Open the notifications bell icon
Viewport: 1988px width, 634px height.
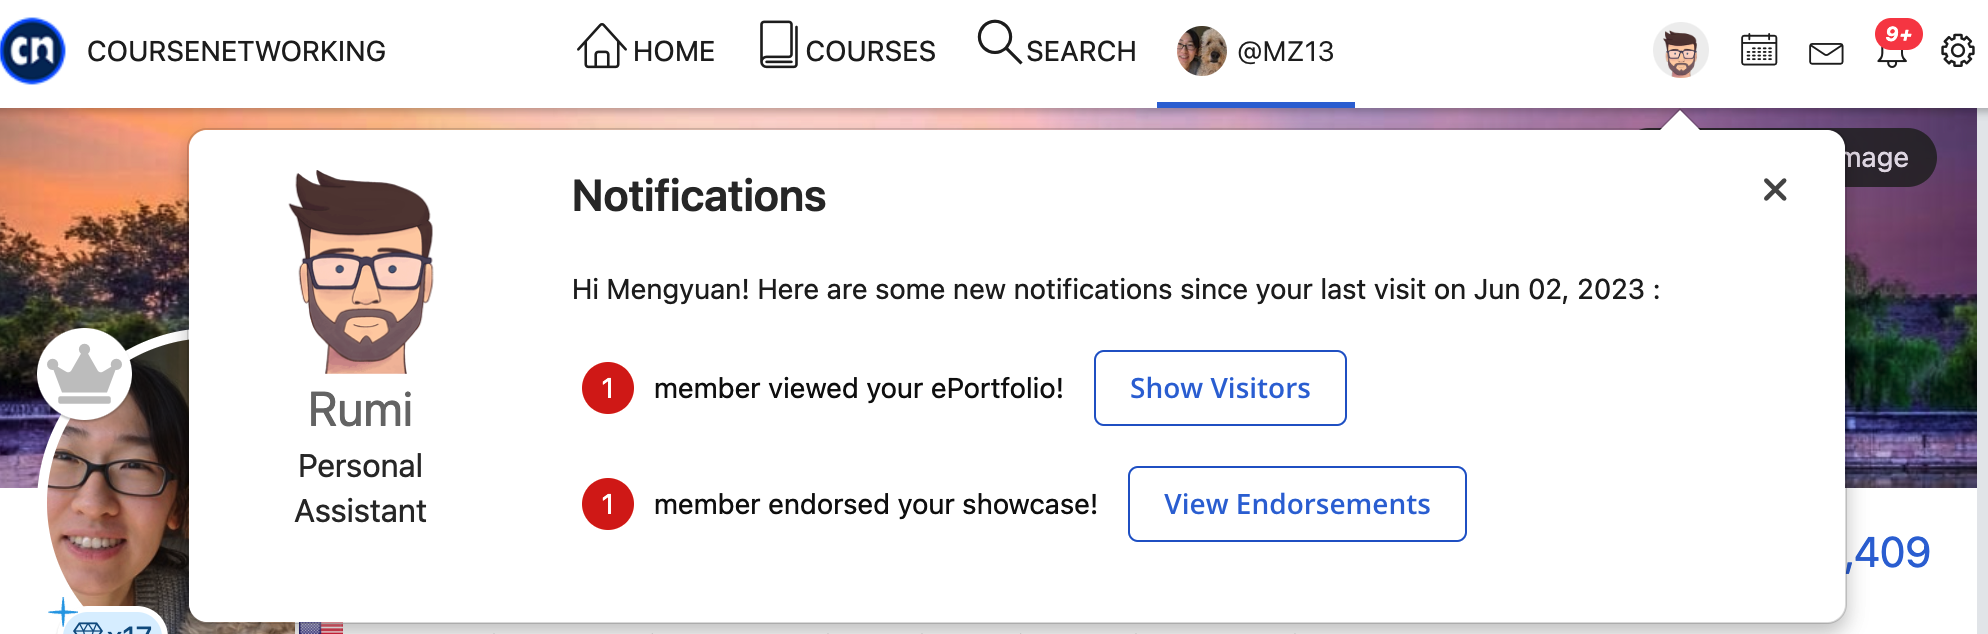pos(1891,55)
